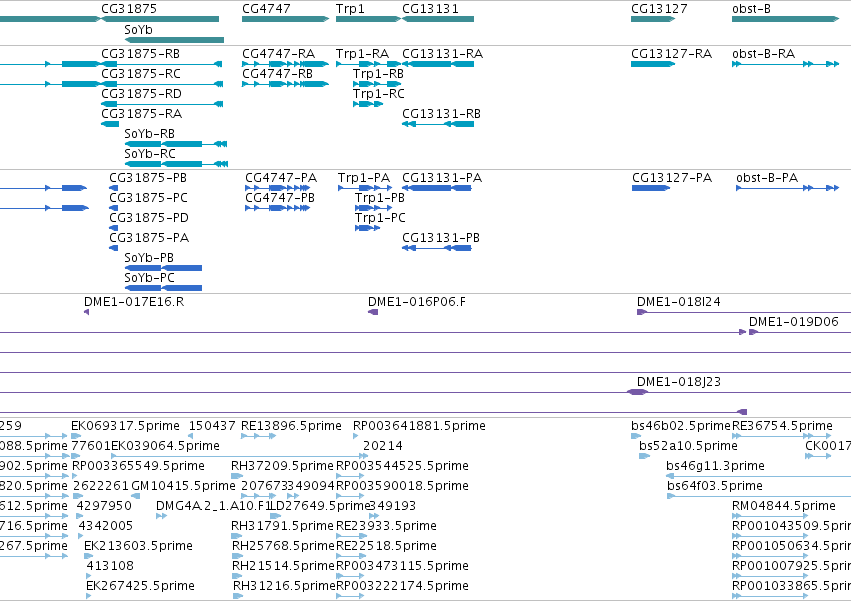851x601 pixels.
Task: Select the DME1-019D06 clone
Action: click(800, 332)
